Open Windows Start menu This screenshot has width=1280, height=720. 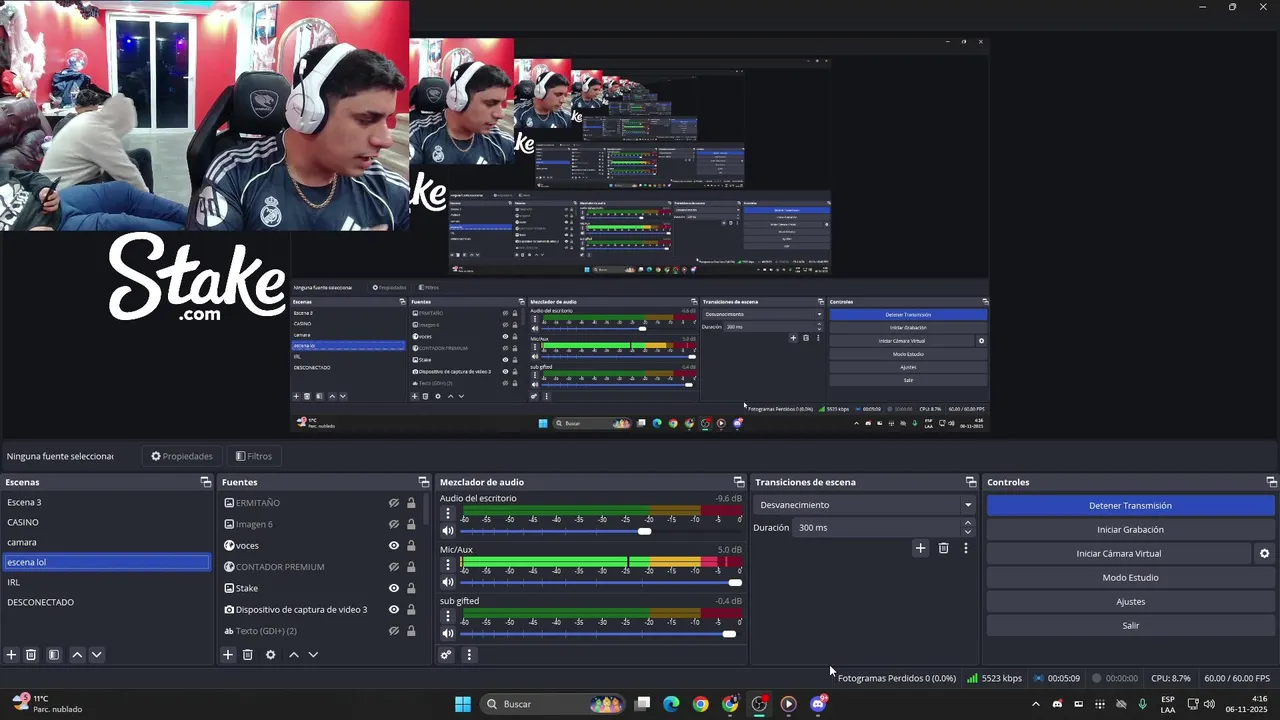pyautogui.click(x=463, y=704)
